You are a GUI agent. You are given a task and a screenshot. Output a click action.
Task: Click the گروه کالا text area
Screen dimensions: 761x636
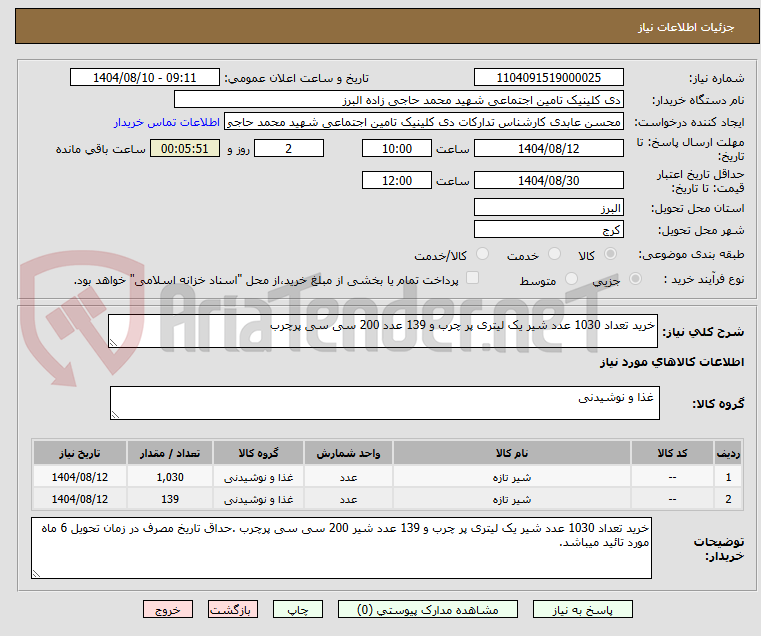coord(384,403)
